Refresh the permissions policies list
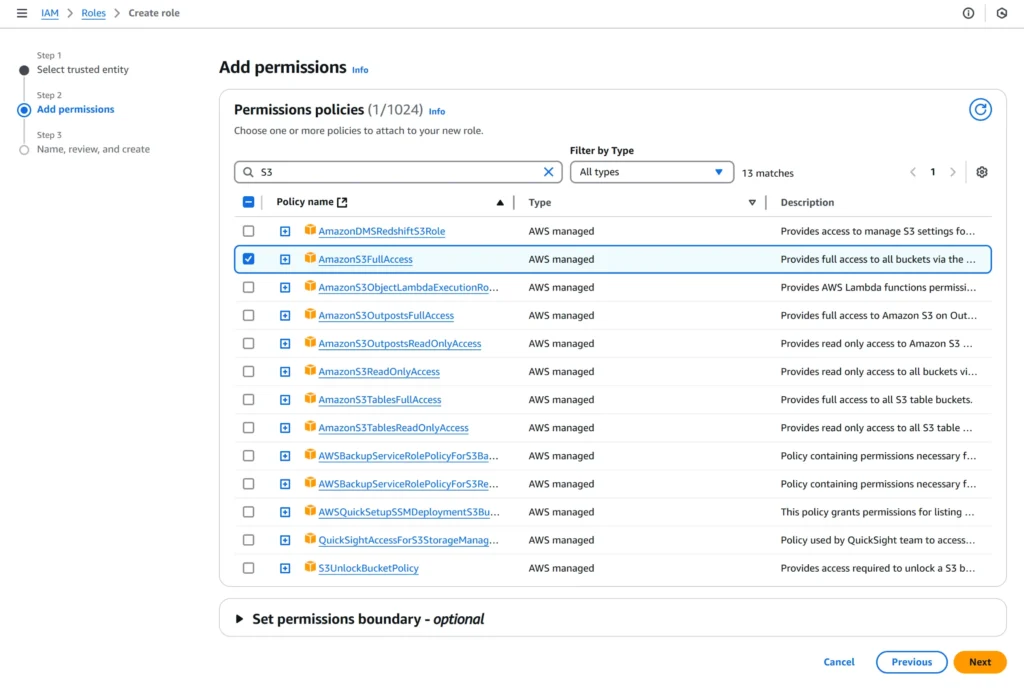Screen dimensions: 1024x691 980,110
